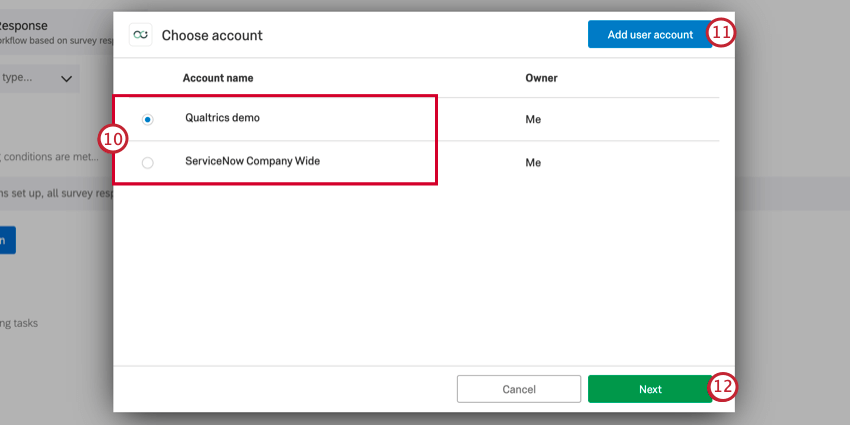Click the Account name column header
This screenshot has height=425, width=850.
(218, 78)
